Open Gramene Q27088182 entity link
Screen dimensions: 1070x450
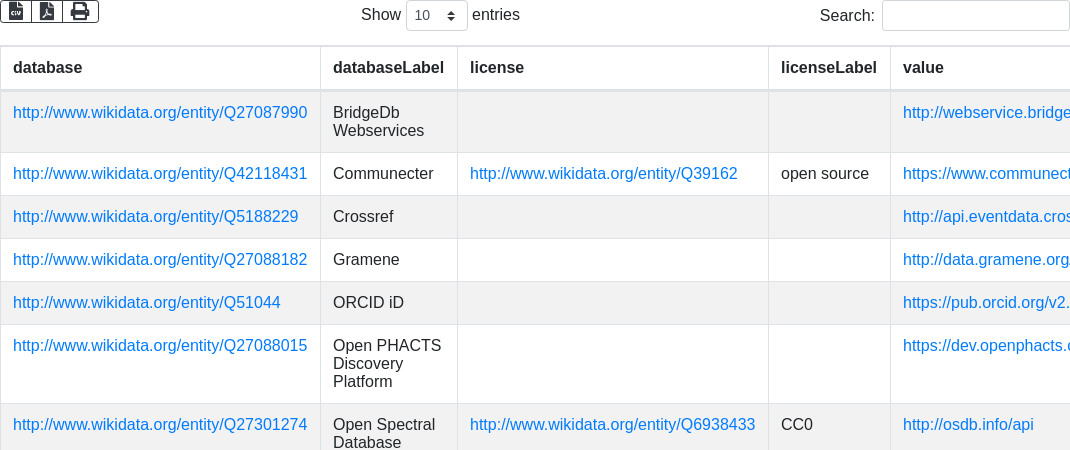point(160,260)
